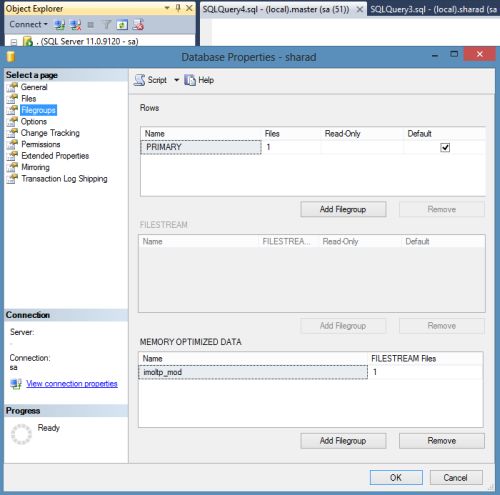The height and width of the screenshot is (495, 500).
Task: Click the Files count cell for PRIMARY
Action: point(291,147)
